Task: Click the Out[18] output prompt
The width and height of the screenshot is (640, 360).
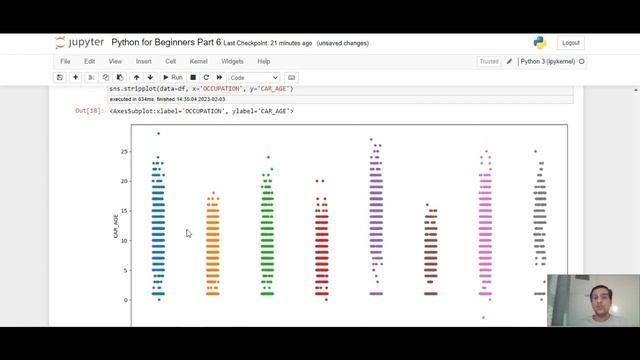Action: tap(89, 111)
